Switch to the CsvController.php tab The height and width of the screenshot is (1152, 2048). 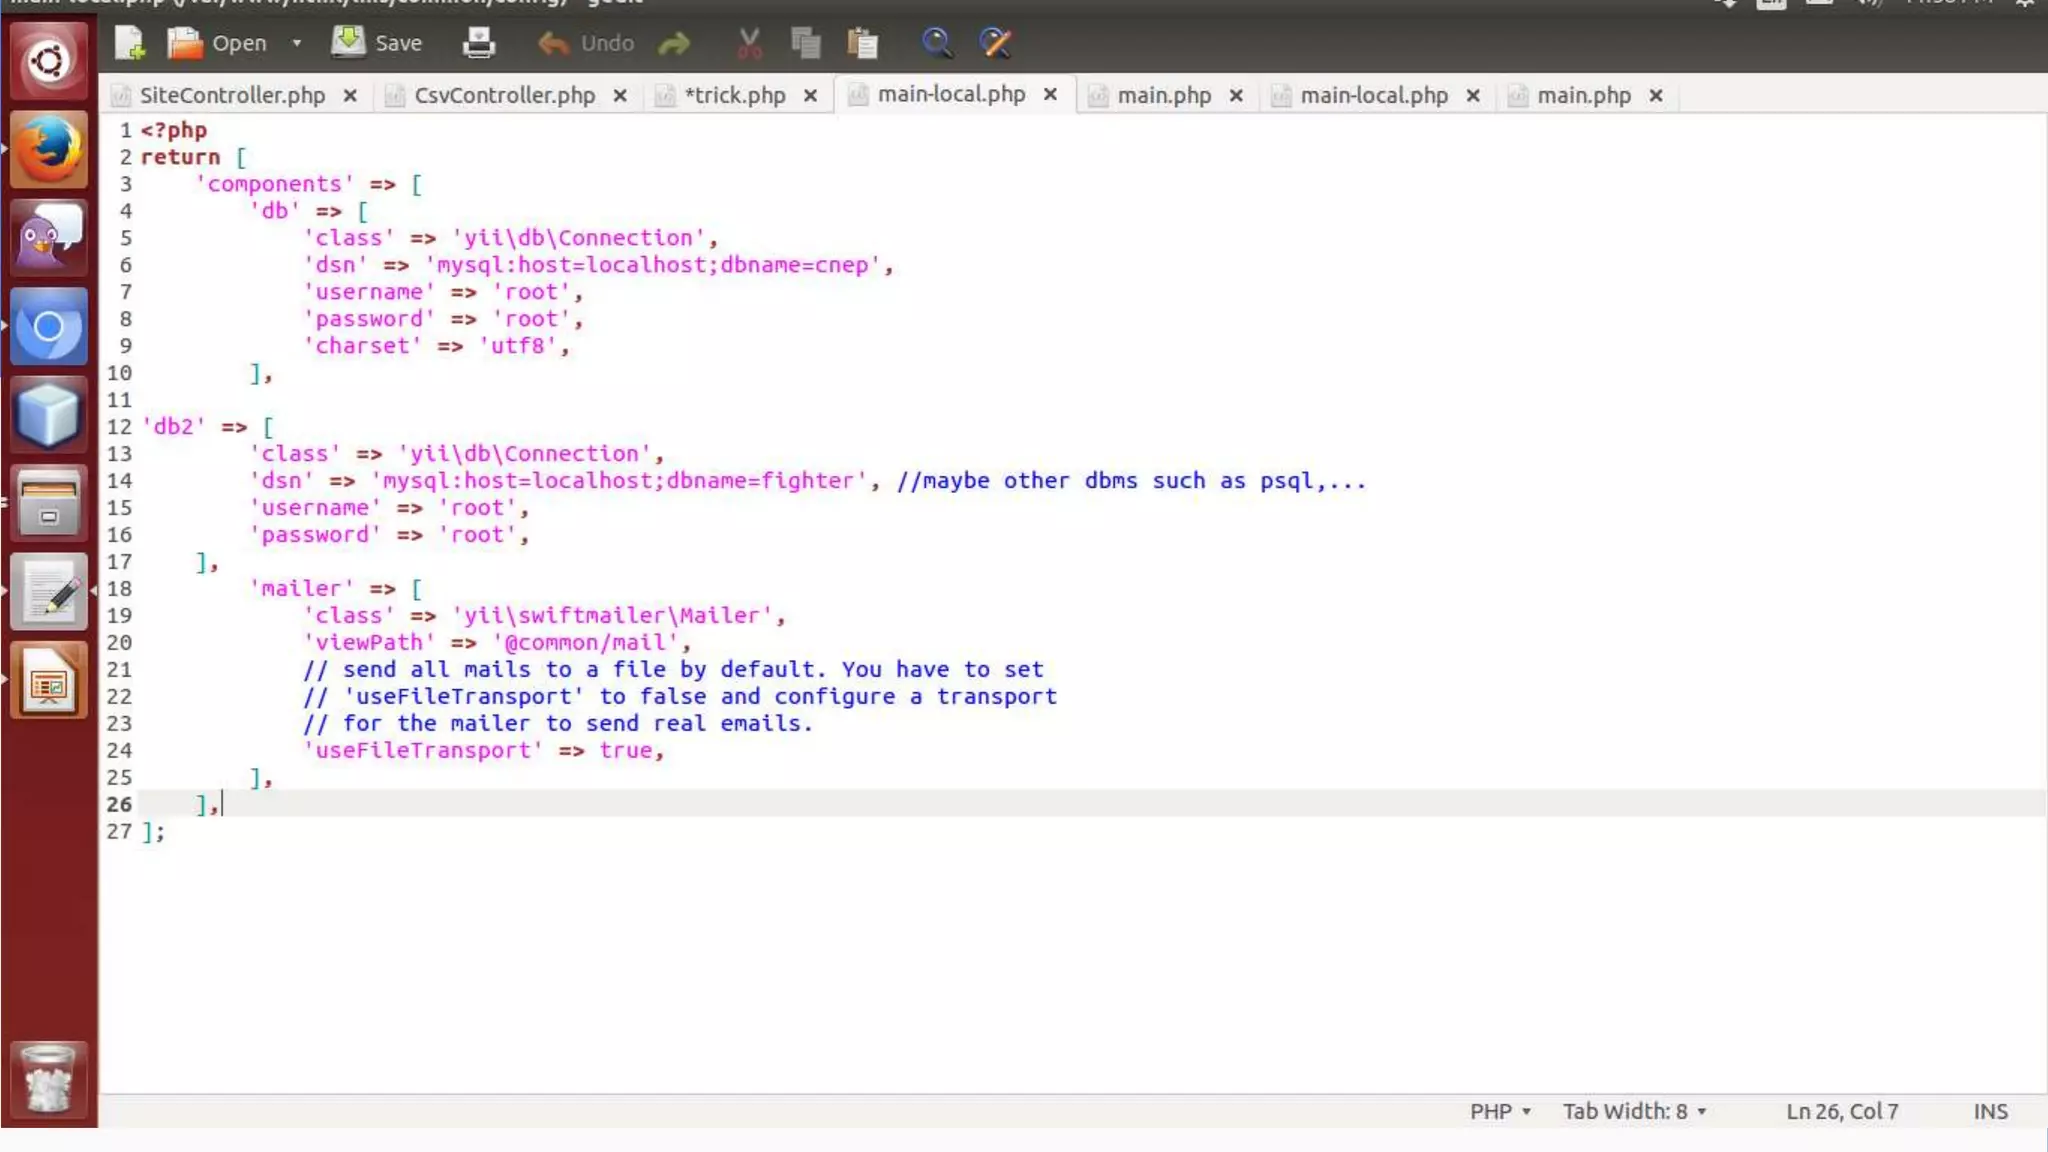(504, 95)
